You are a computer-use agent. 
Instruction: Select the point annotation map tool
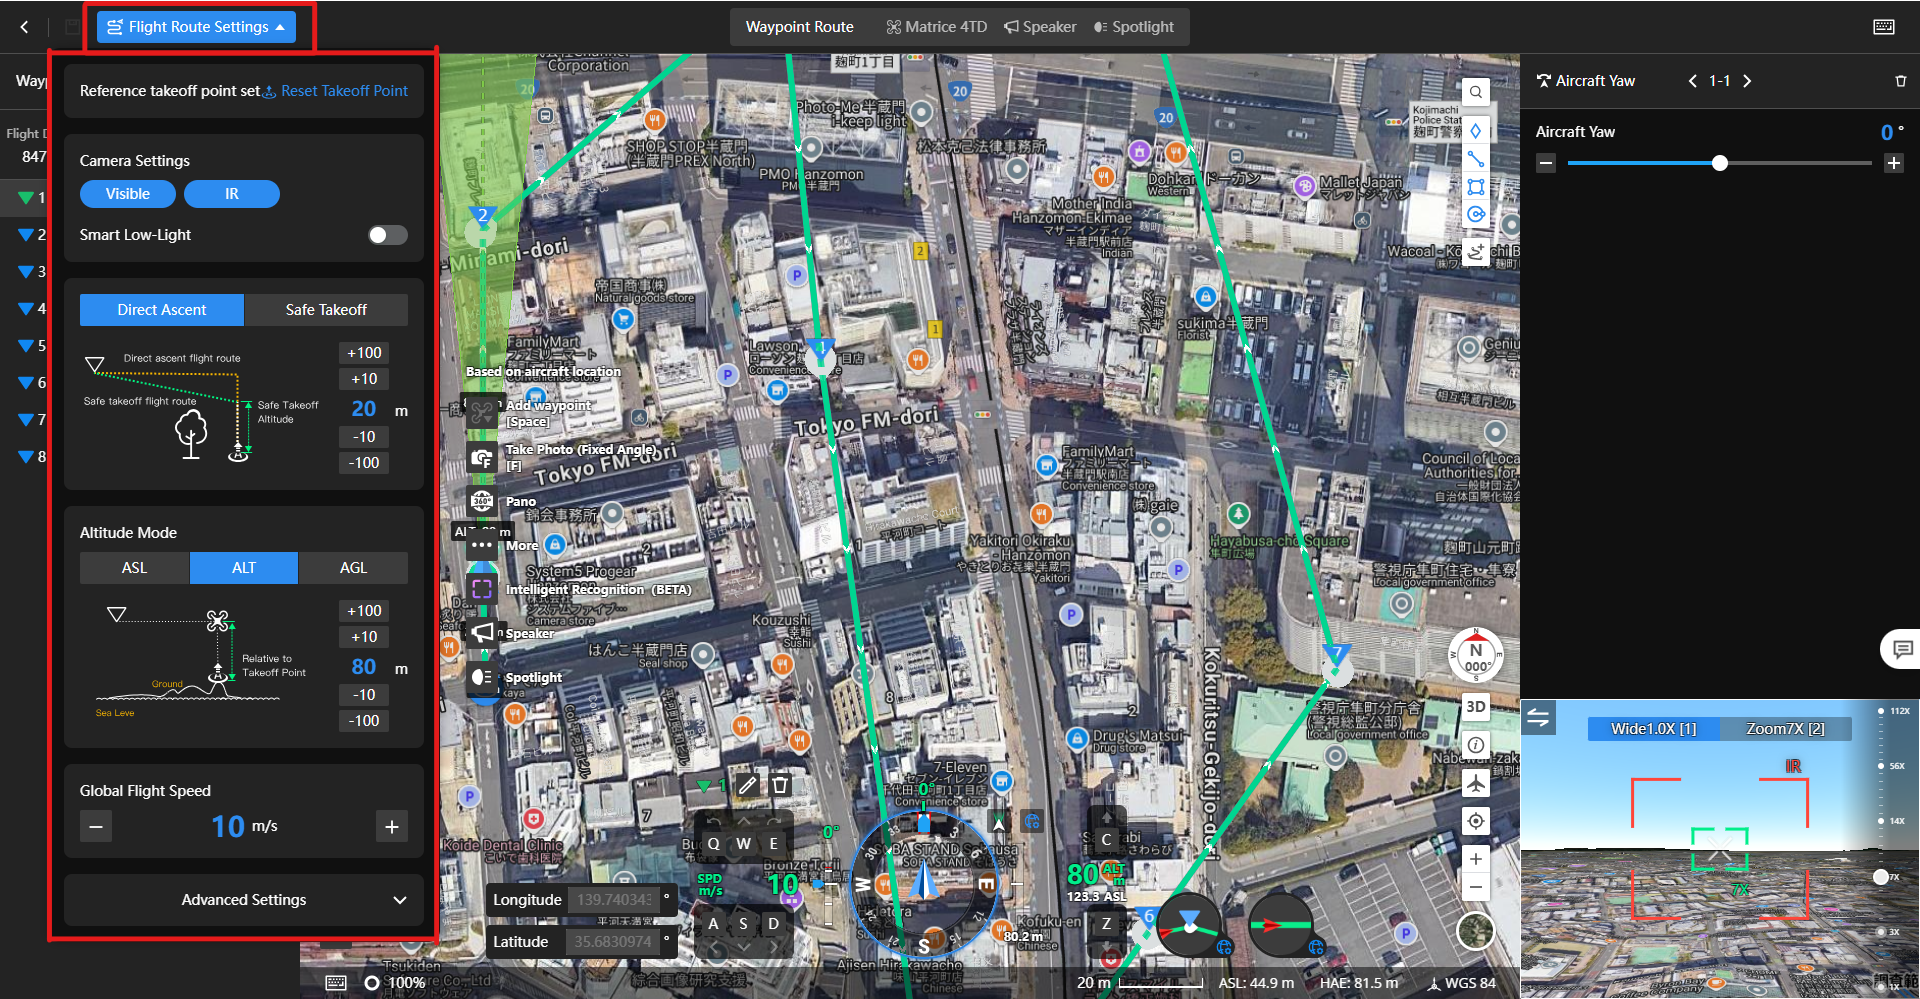pyautogui.click(x=1476, y=131)
